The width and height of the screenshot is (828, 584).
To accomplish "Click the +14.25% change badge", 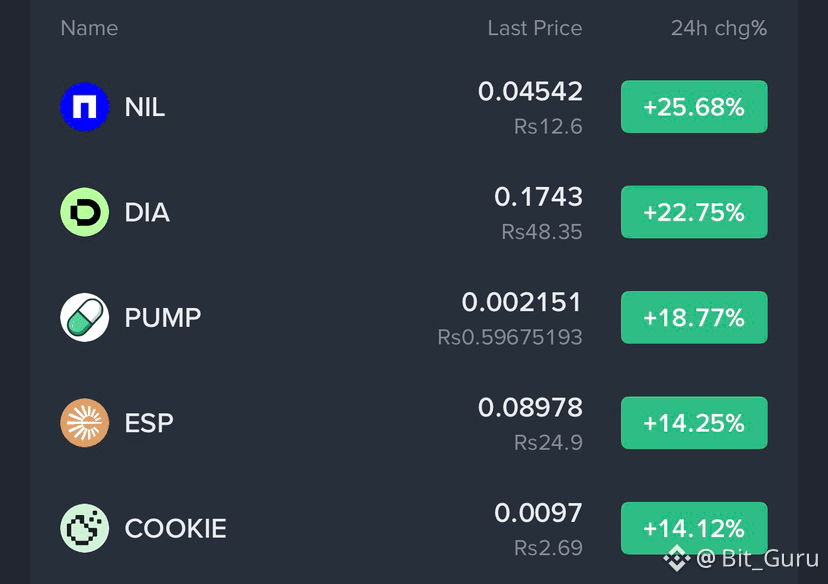I will coord(694,422).
